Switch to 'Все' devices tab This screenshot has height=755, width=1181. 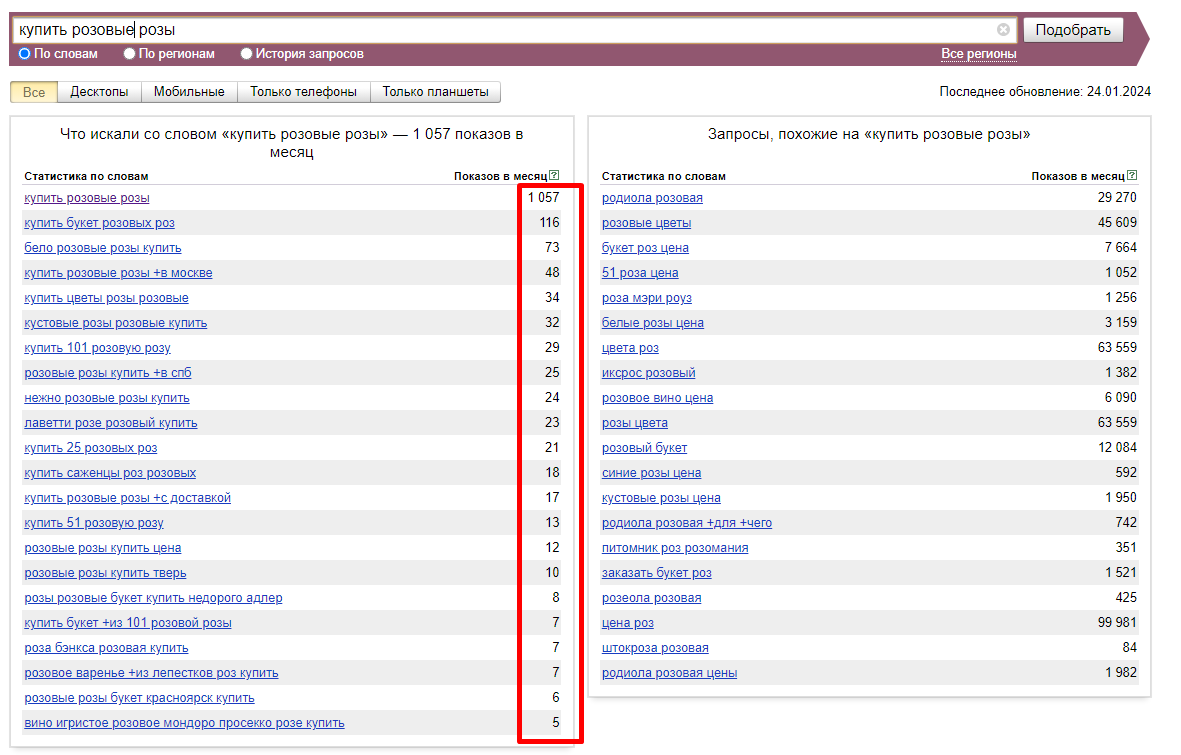pos(34,92)
